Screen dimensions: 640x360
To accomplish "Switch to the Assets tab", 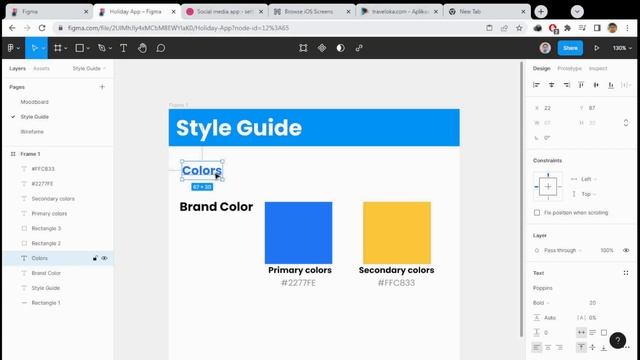I will point(41,69).
